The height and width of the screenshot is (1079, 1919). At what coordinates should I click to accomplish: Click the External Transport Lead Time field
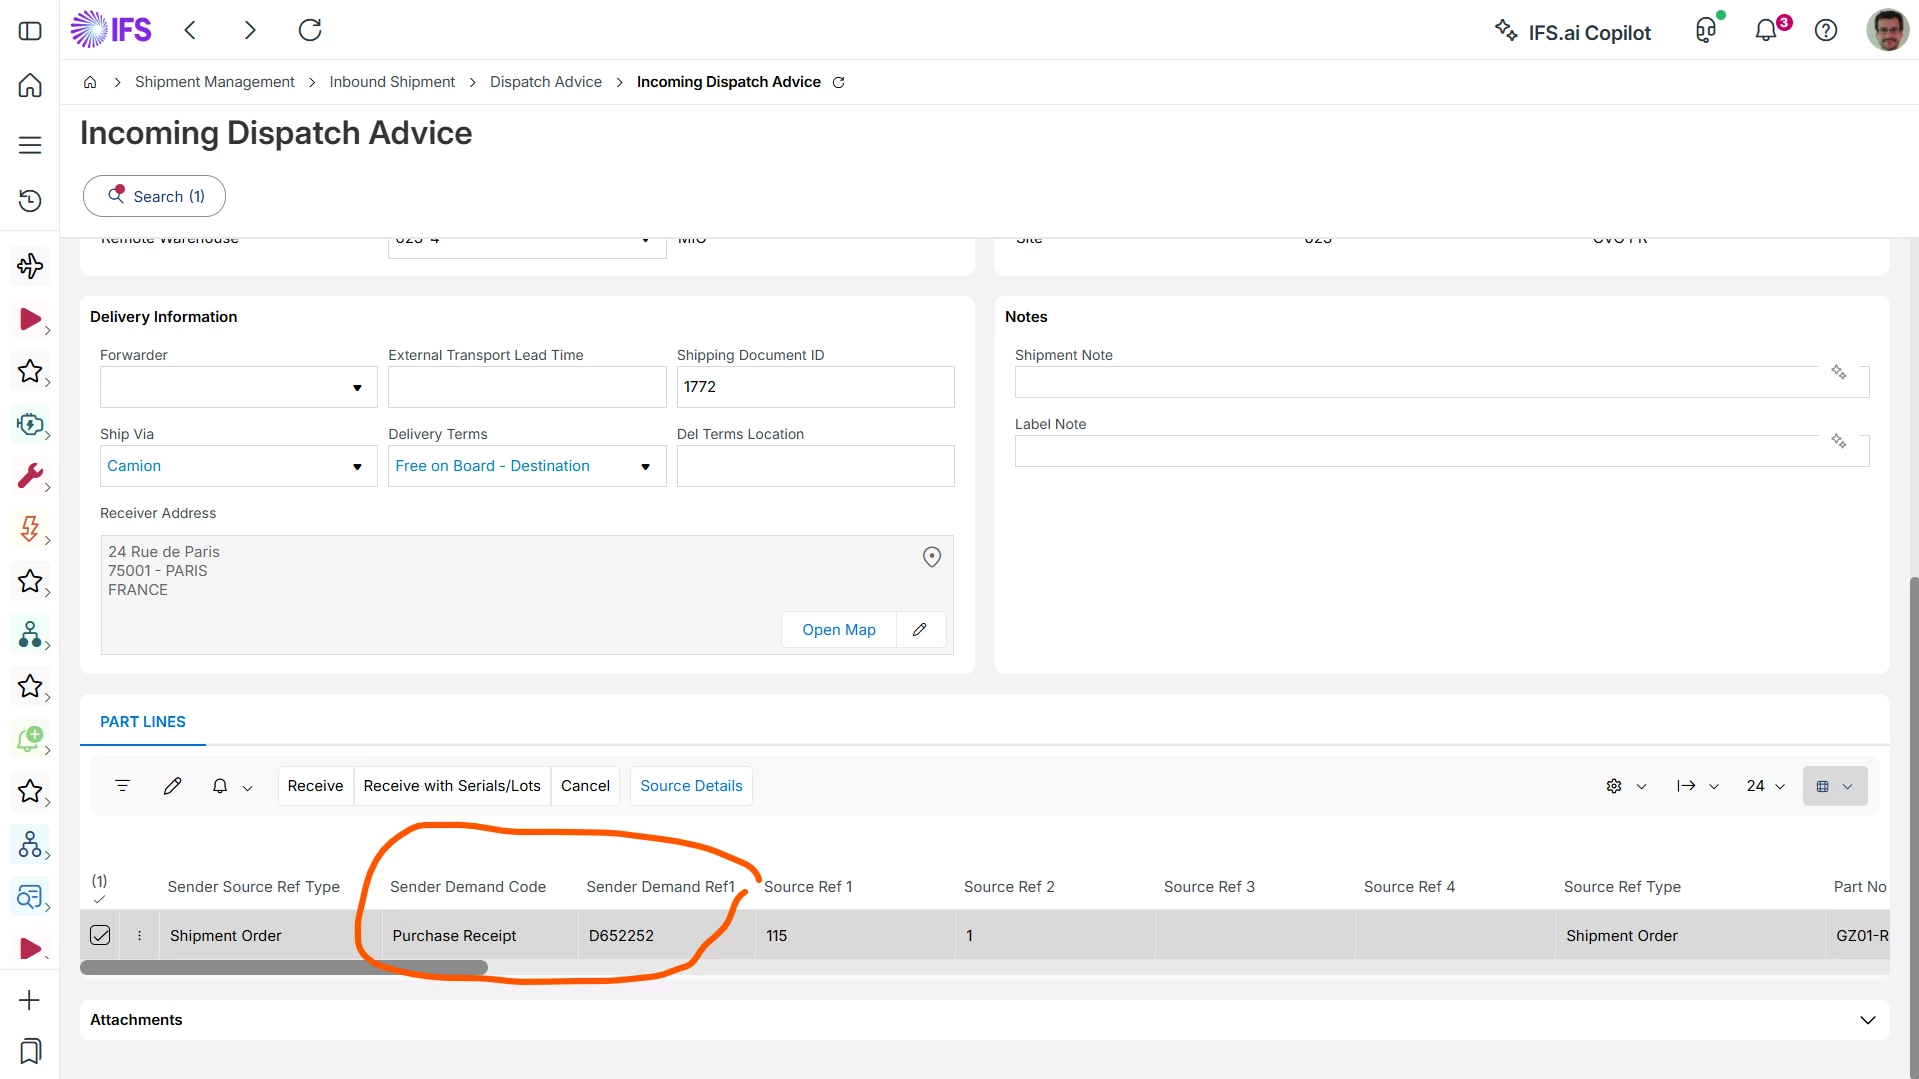pos(527,387)
